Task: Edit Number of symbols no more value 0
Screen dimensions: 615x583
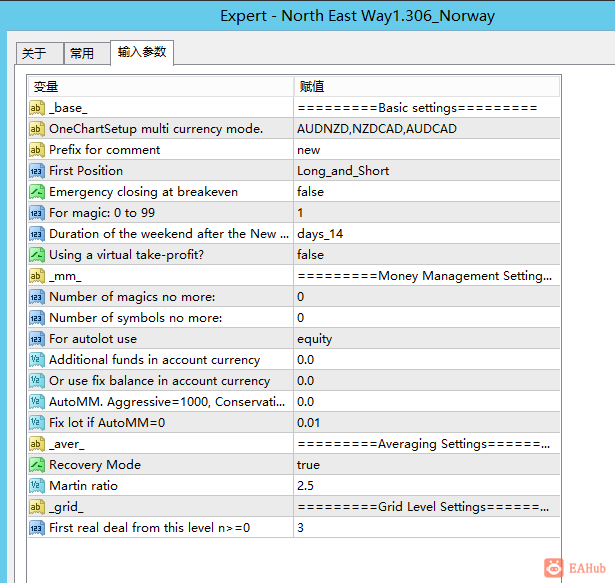Action: pyautogui.click(x=427, y=318)
